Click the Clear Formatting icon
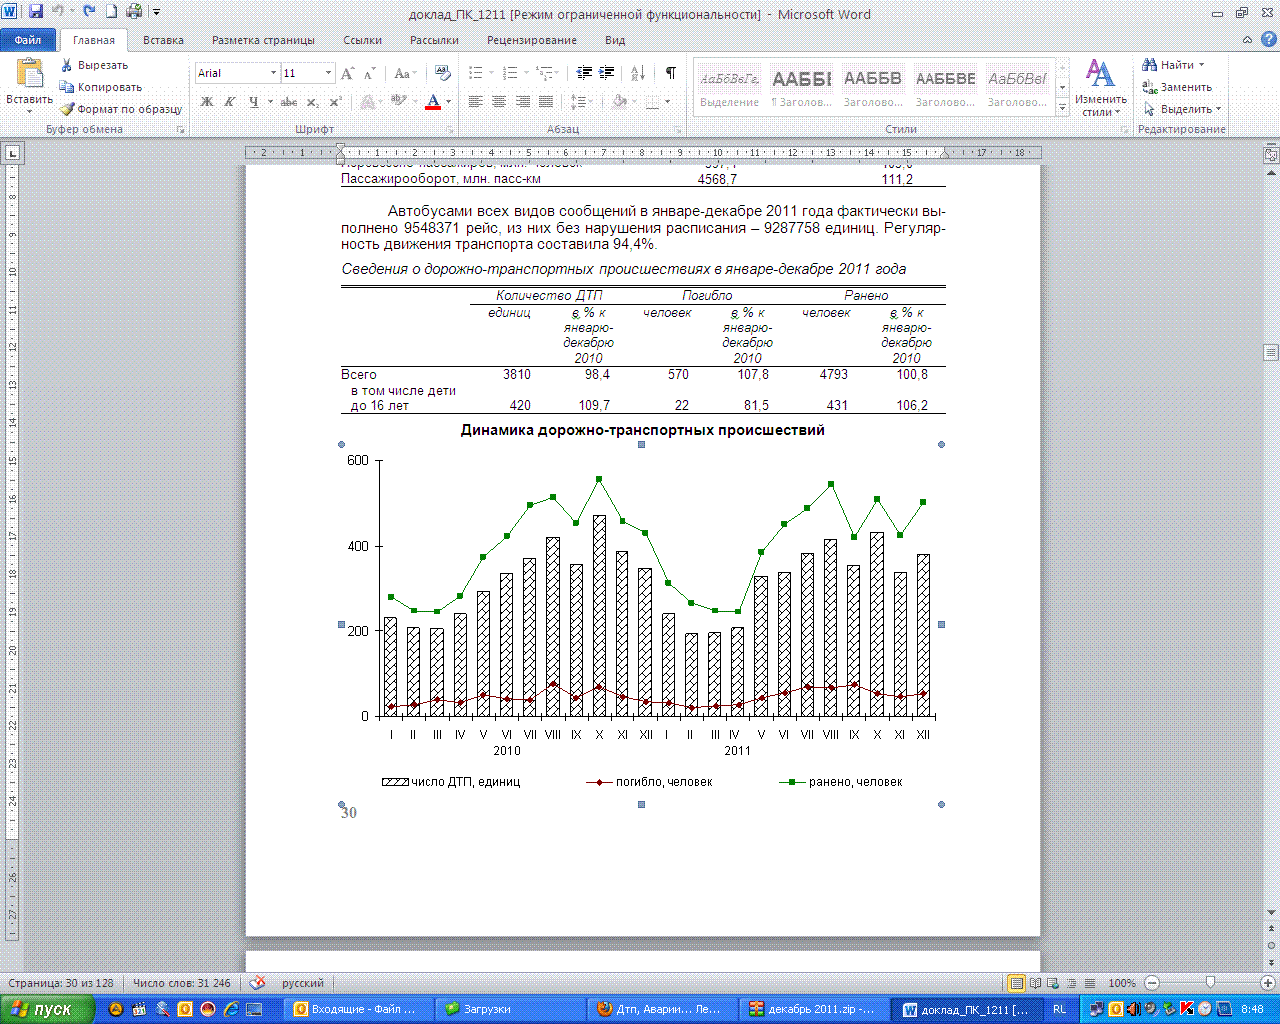Viewport: 1280px width, 1024px height. click(x=443, y=73)
